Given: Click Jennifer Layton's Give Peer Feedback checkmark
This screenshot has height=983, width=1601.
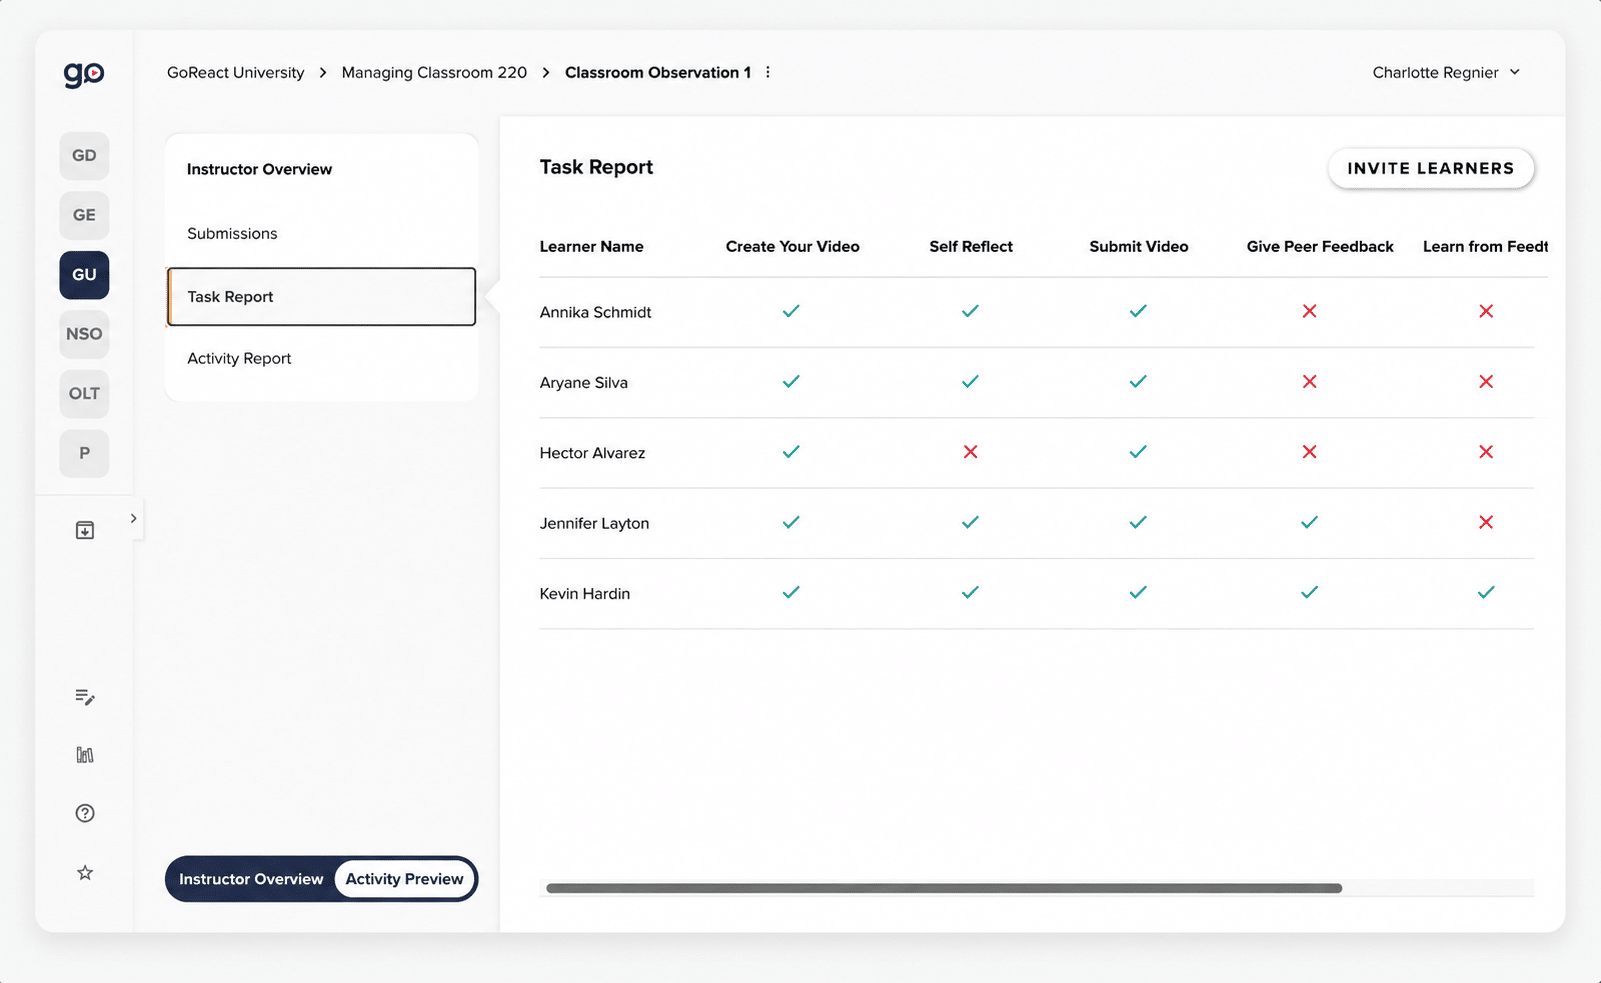Looking at the screenshot, I should [x=1309, y=522].
